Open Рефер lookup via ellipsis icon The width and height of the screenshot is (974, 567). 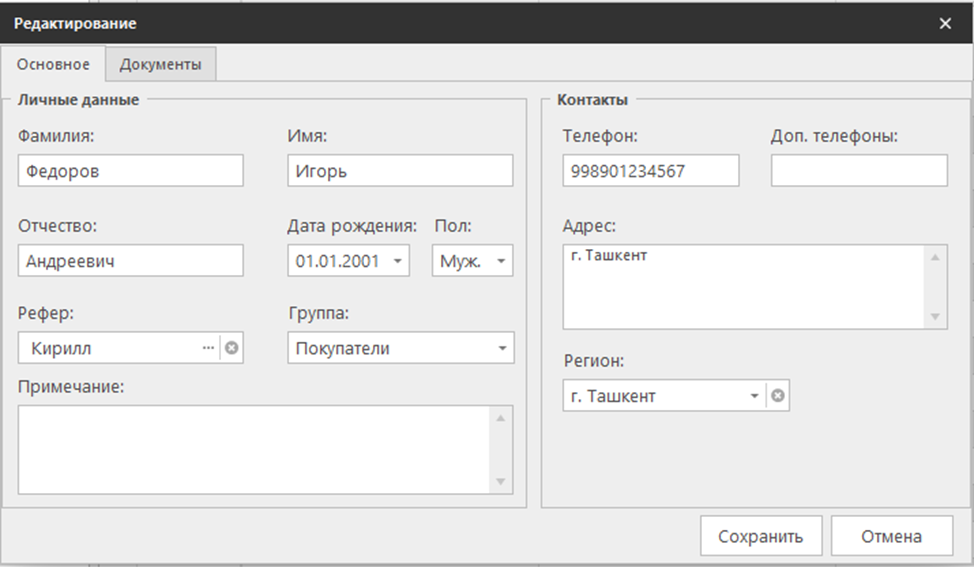tap(208, 348)
